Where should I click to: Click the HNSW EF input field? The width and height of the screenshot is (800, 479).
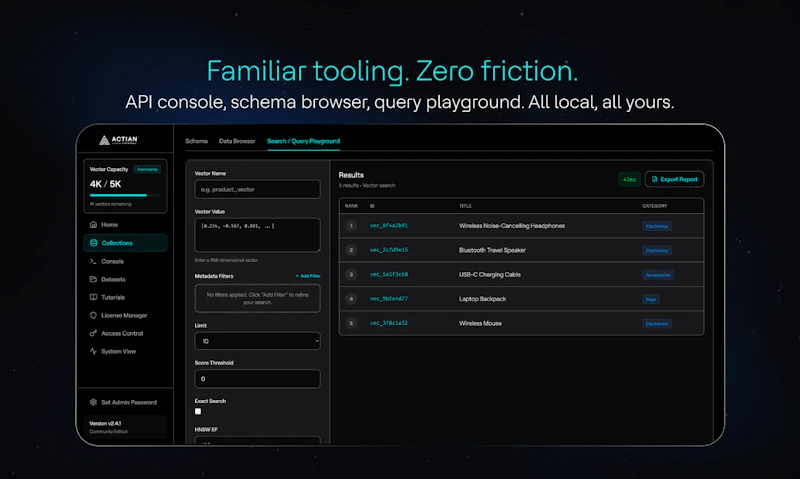[x=258, y=440]
